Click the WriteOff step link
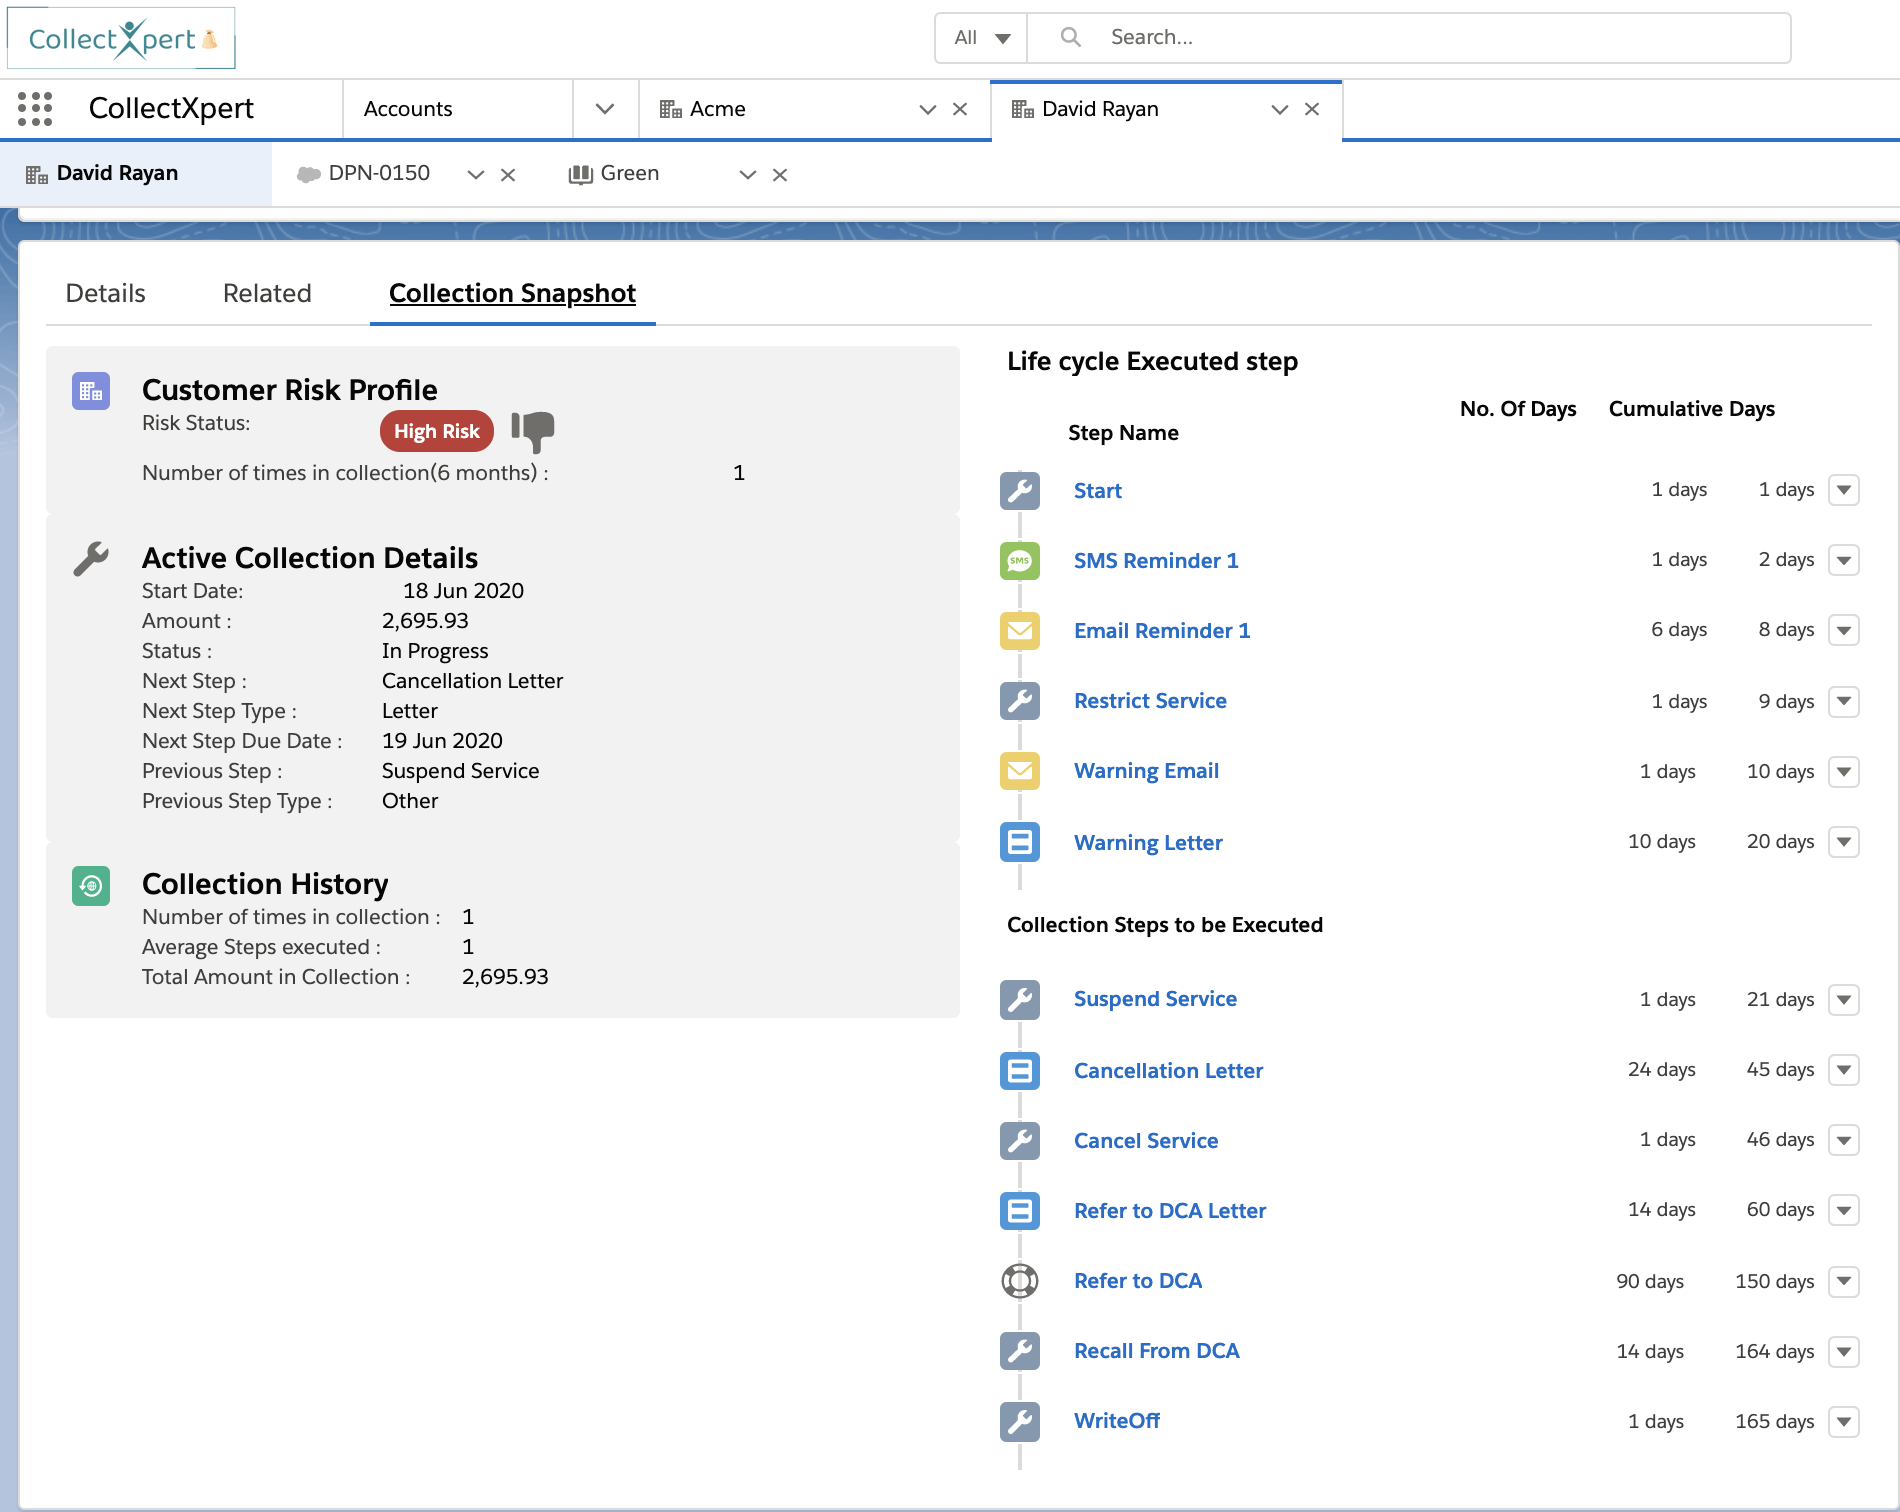The height and width of the screenshot is (1512, 1900). tap(1116, 1420)
